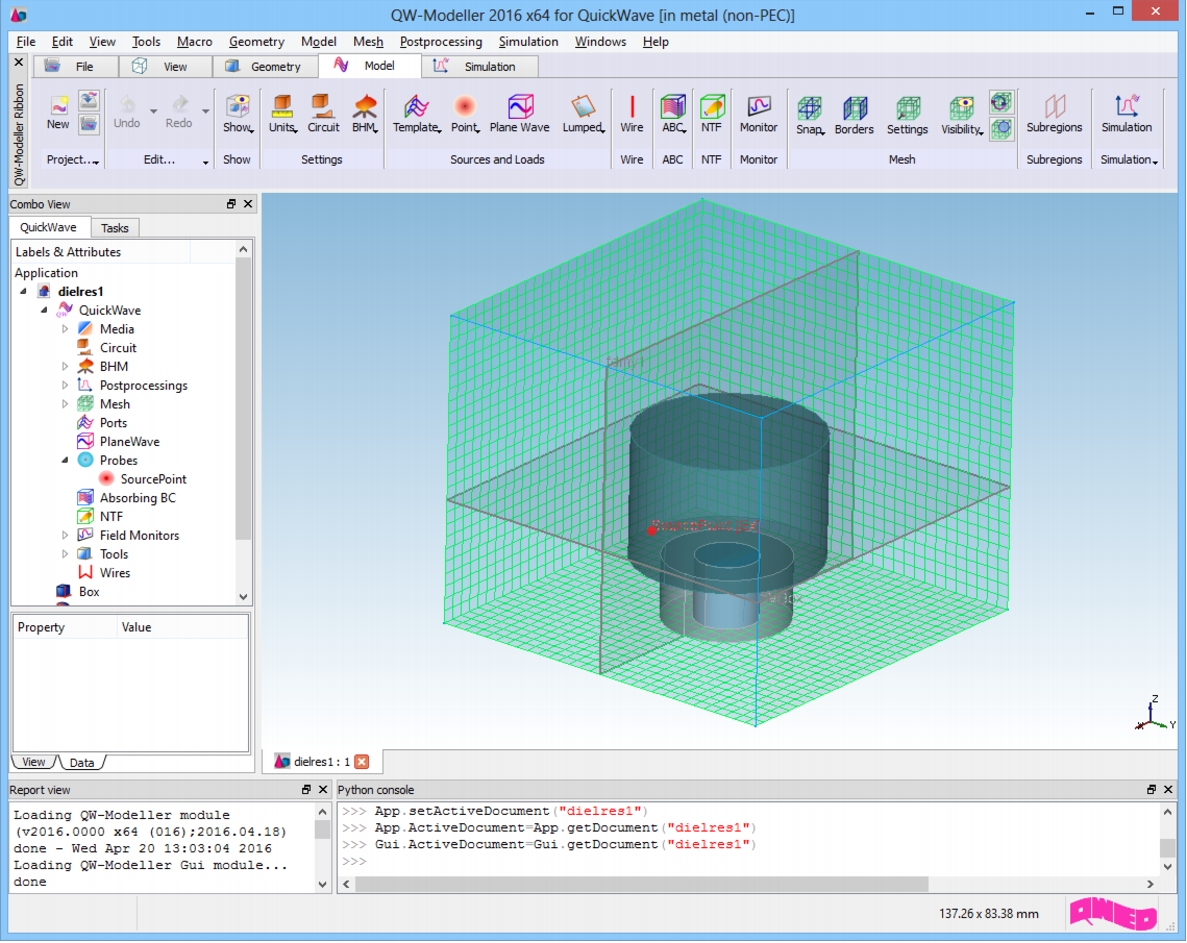Open the Undo history dropdown arrow

tap(154, 111)
